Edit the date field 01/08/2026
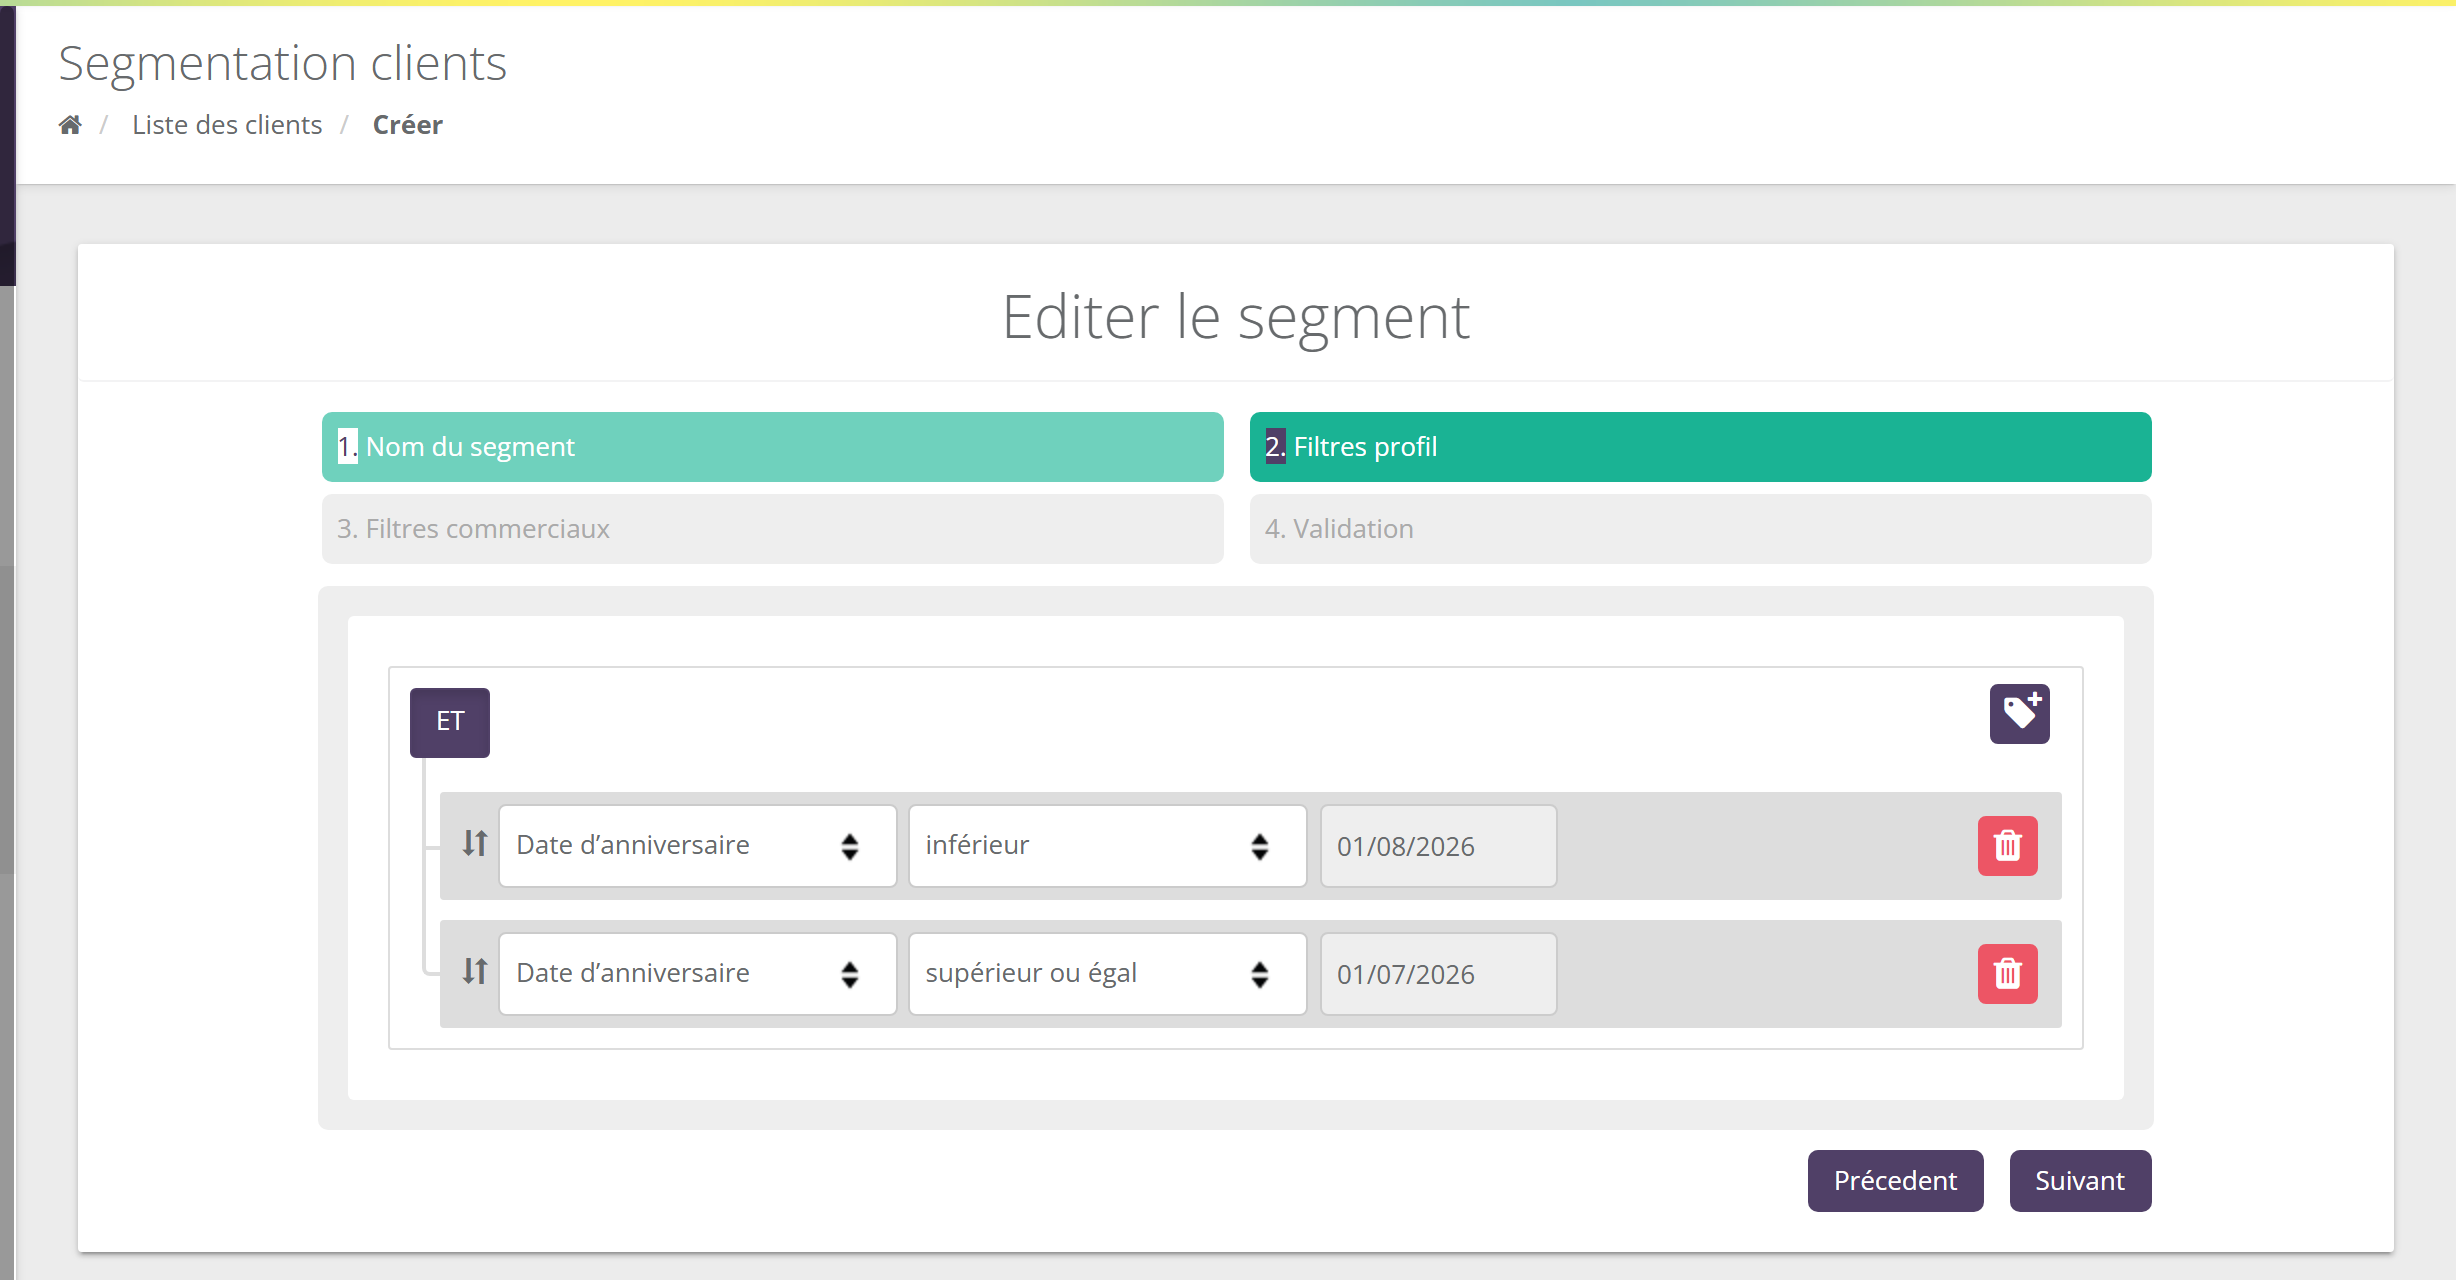The height and width of the screenshot is (1280, 2456). point(1438,846)
